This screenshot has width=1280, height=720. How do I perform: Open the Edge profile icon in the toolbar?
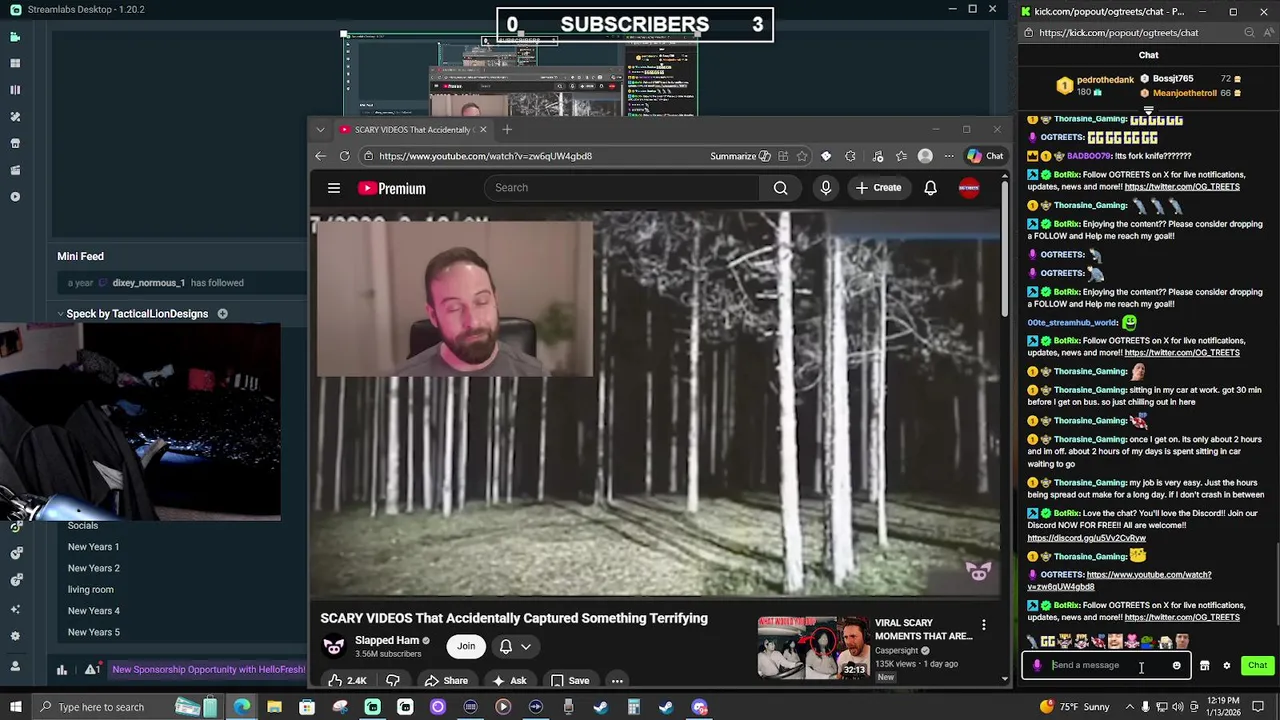pos(925,156)
